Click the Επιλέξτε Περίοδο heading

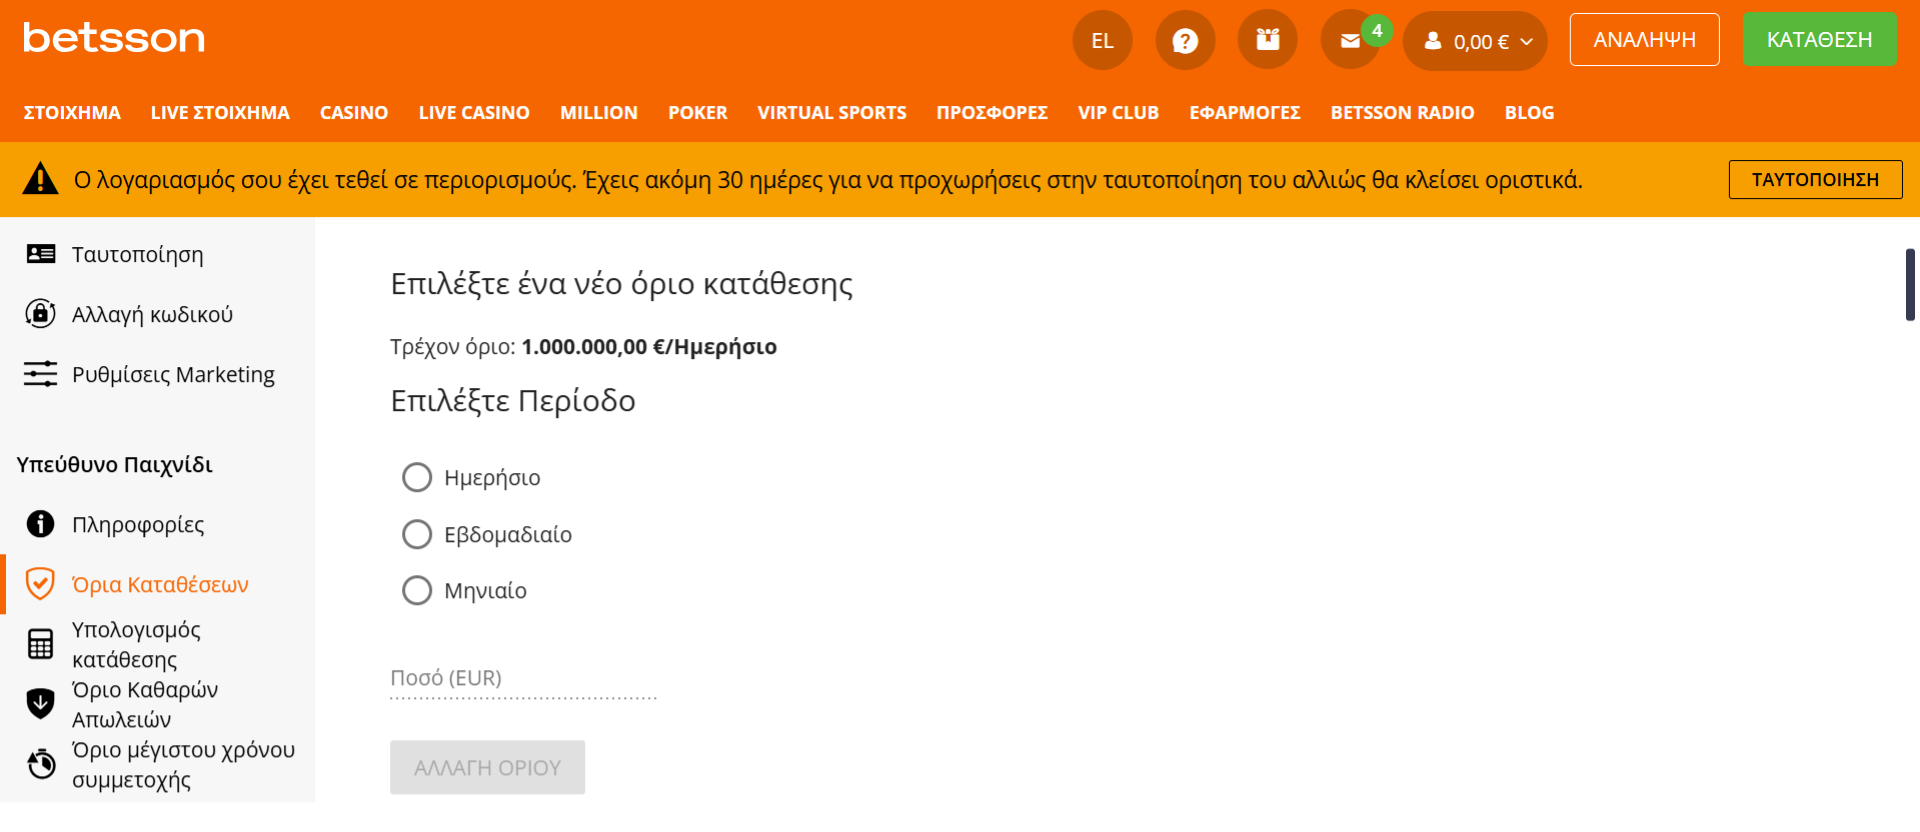tap(513, 401)
